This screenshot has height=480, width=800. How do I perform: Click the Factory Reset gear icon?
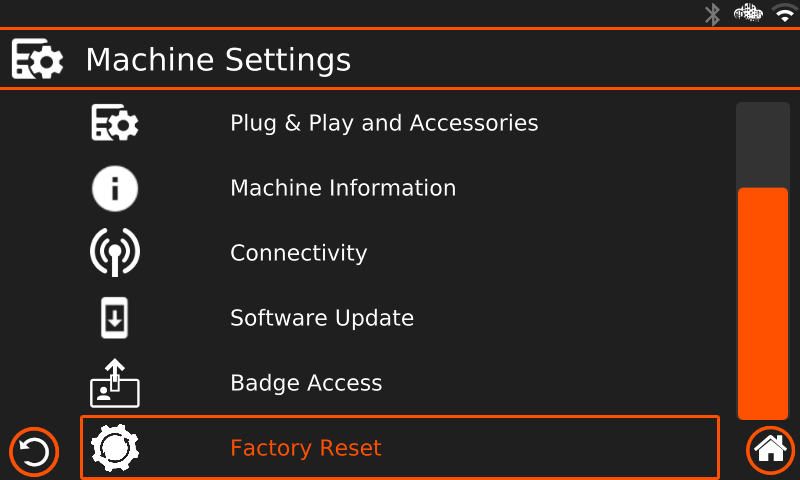click(x=115, y=448)
